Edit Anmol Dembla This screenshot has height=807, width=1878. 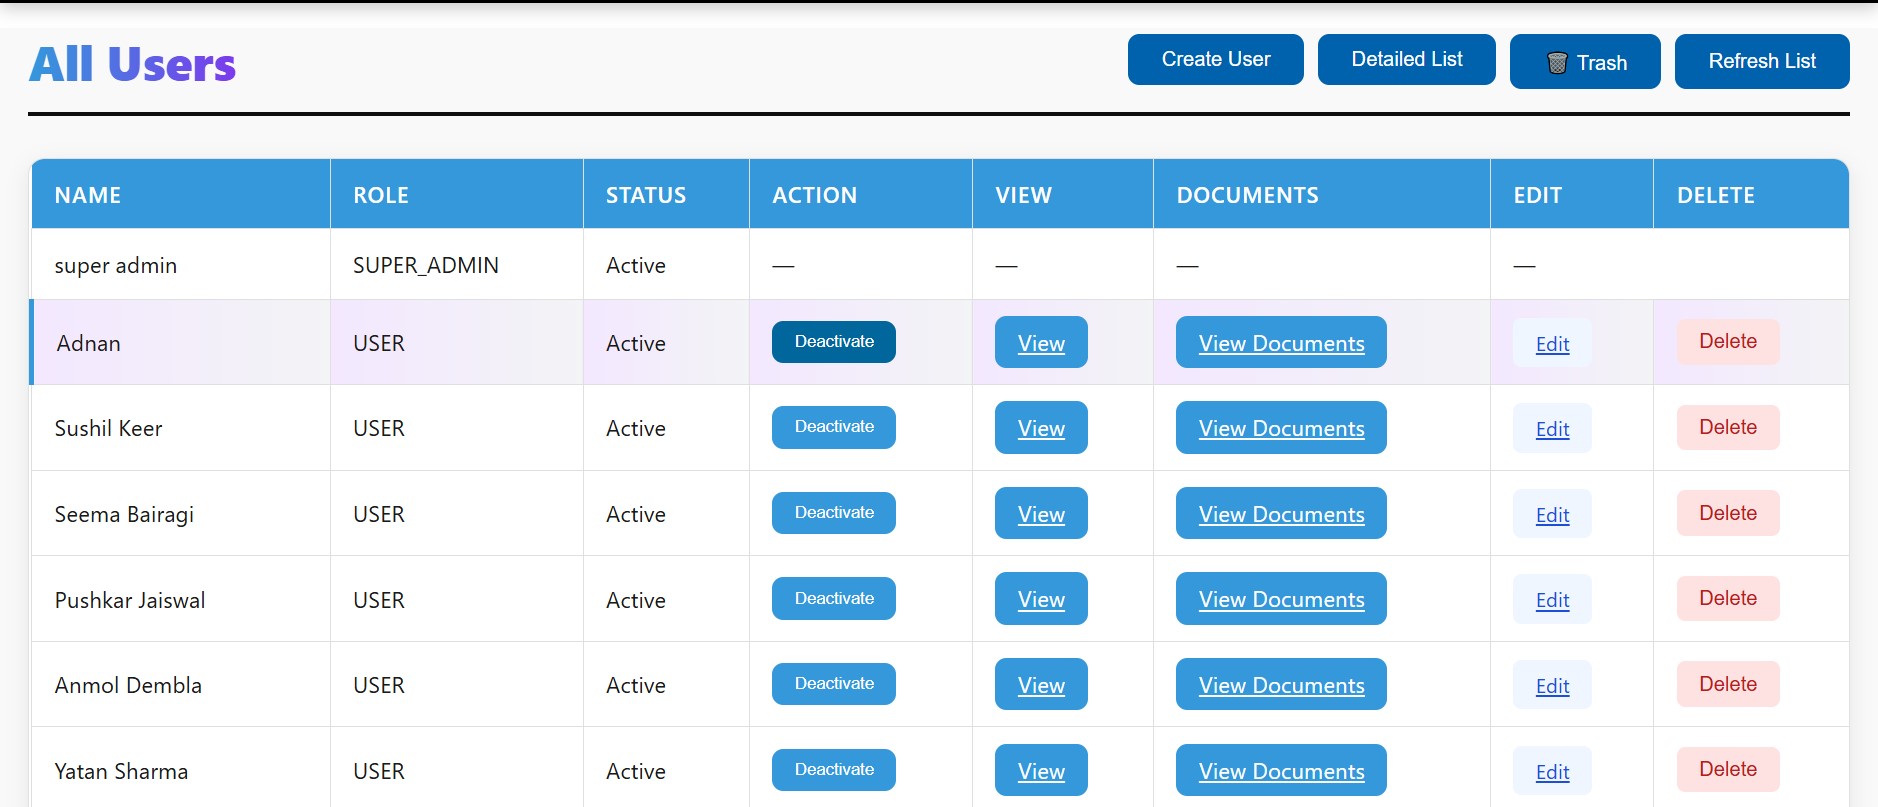coord(1552,685)
